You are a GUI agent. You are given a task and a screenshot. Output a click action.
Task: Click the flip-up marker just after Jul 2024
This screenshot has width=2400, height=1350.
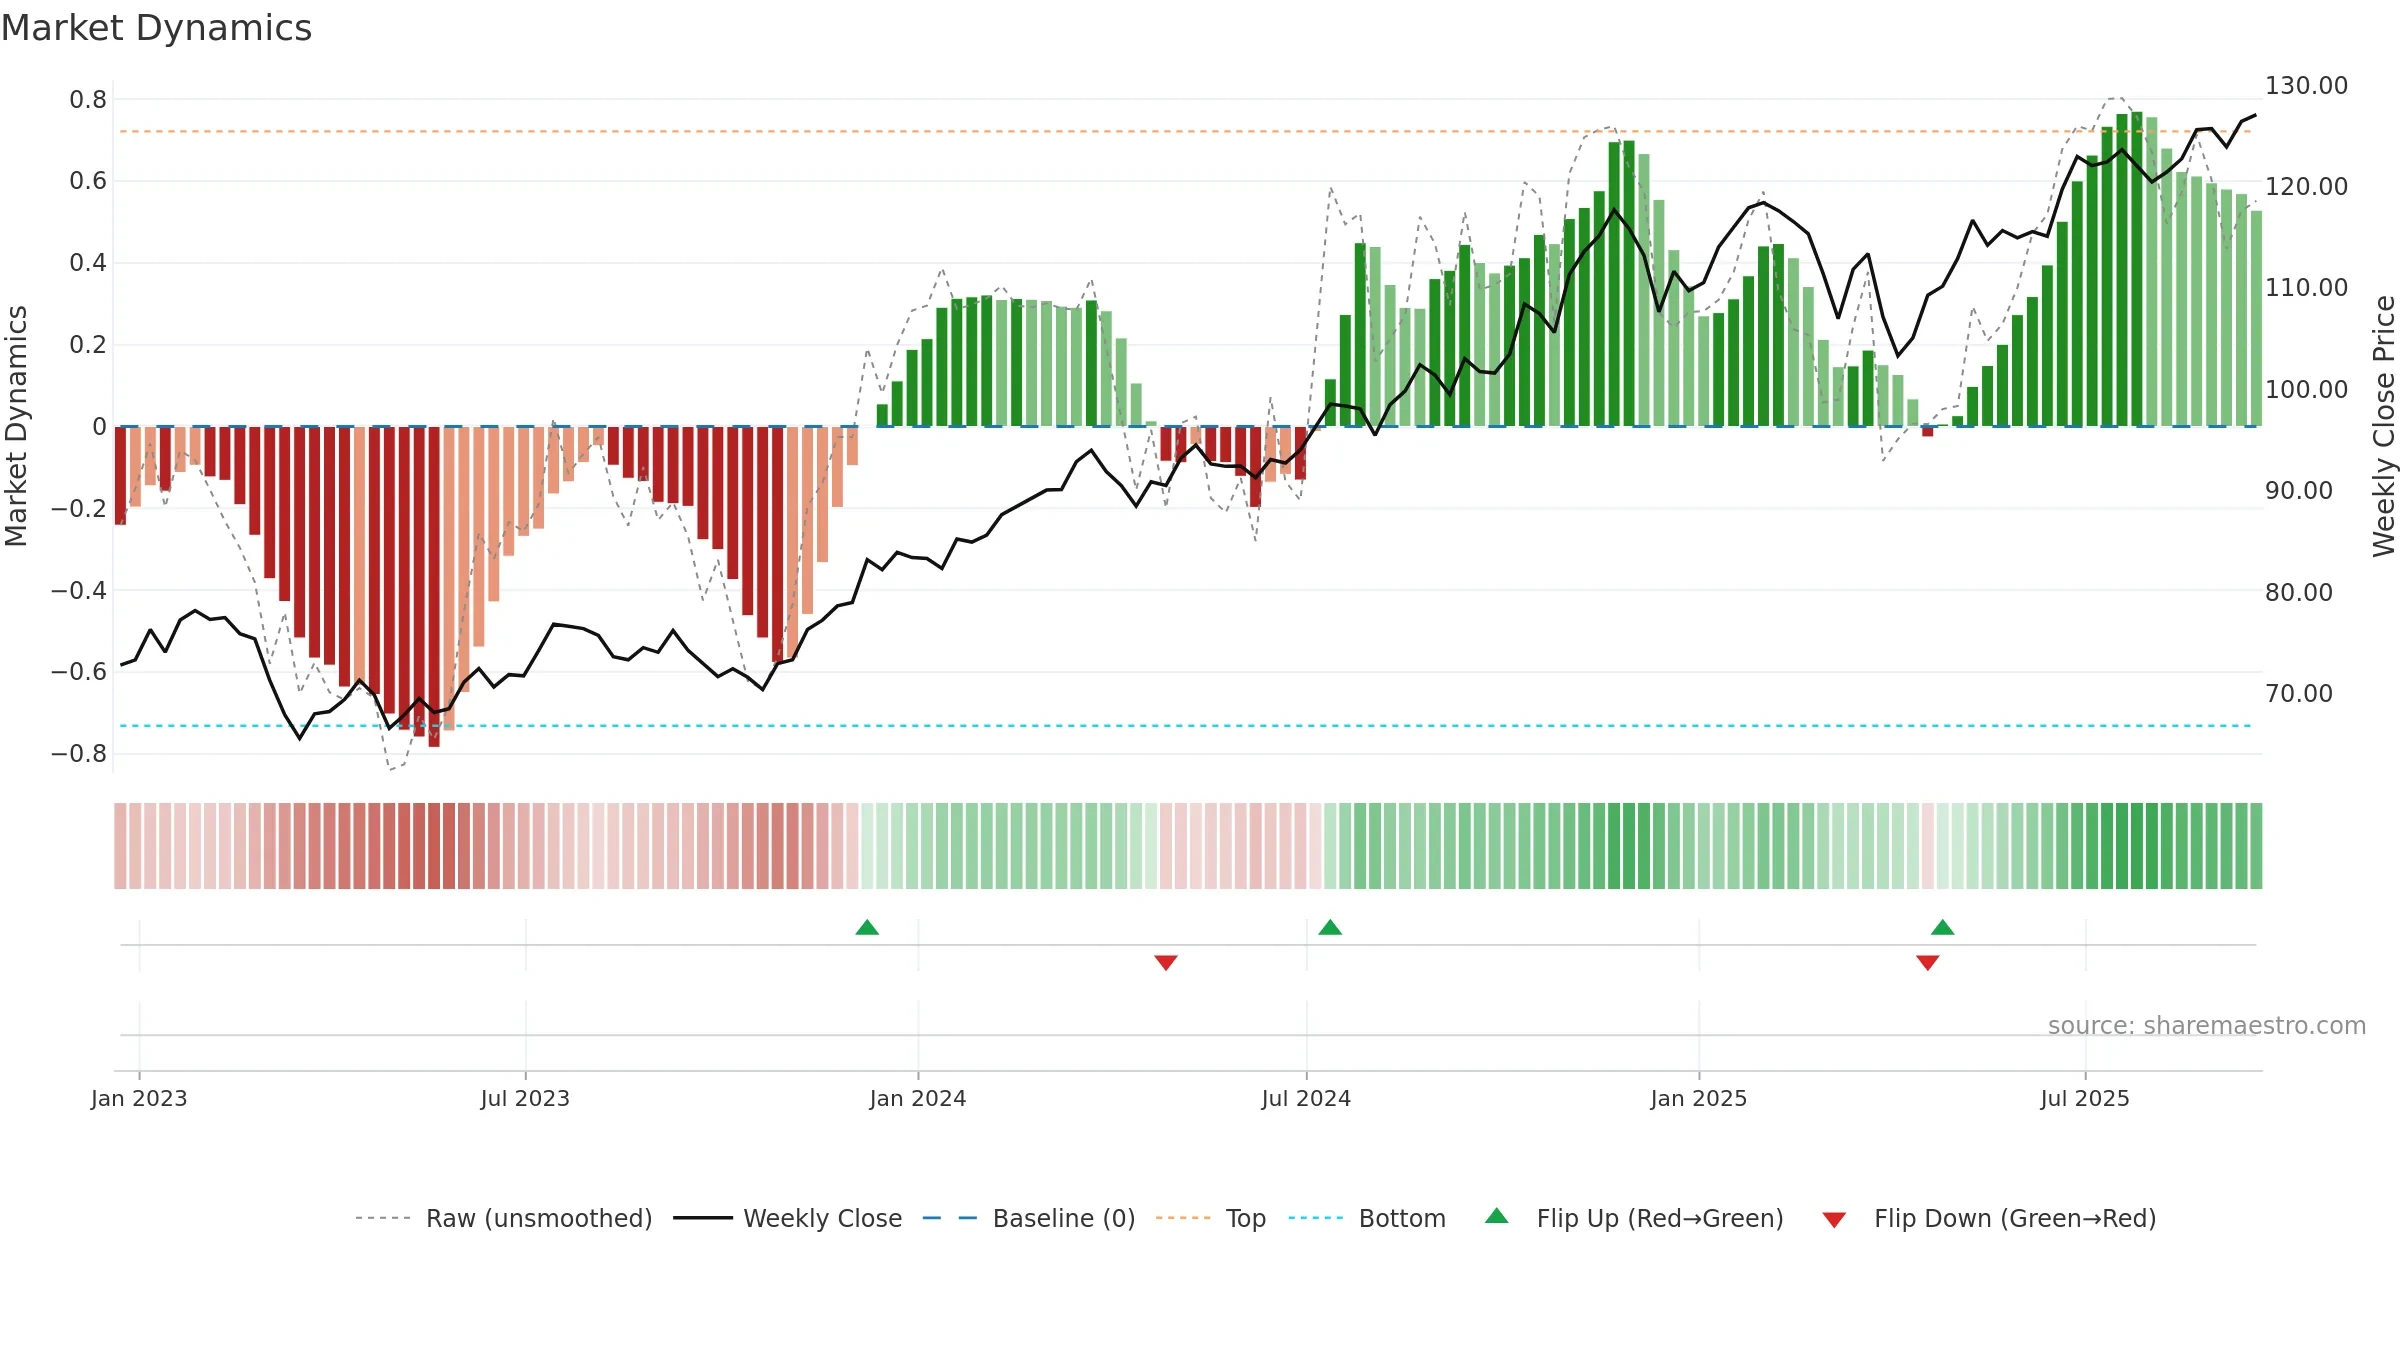1330,928
